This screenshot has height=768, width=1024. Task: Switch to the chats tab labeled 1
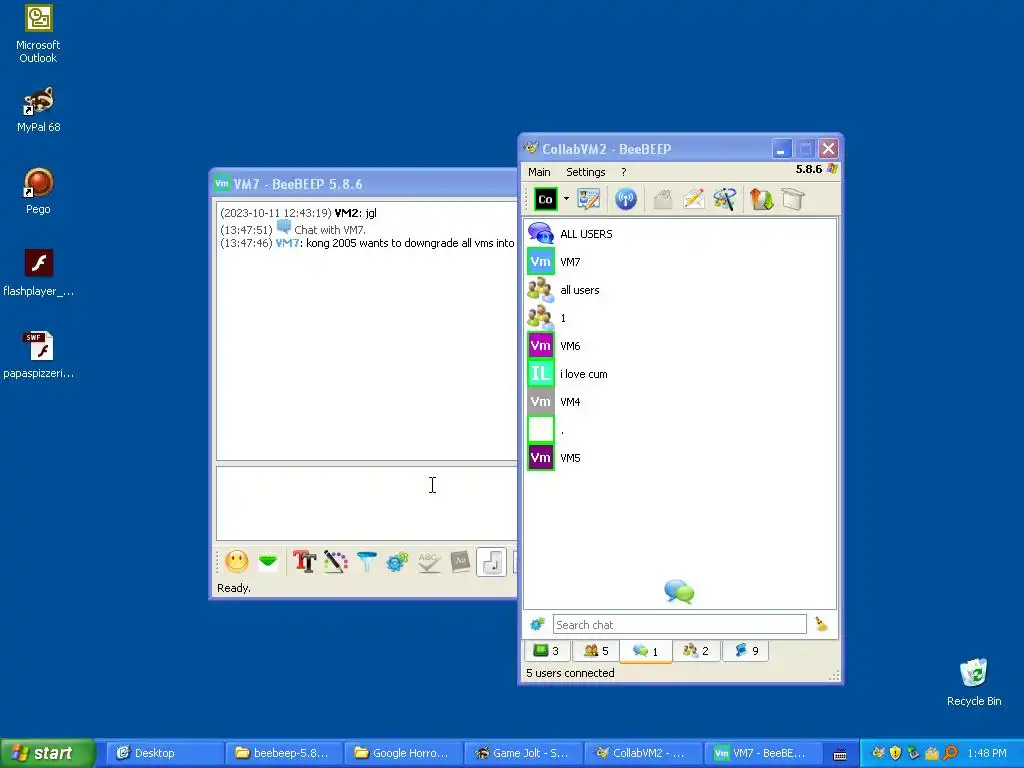point(645,651)
